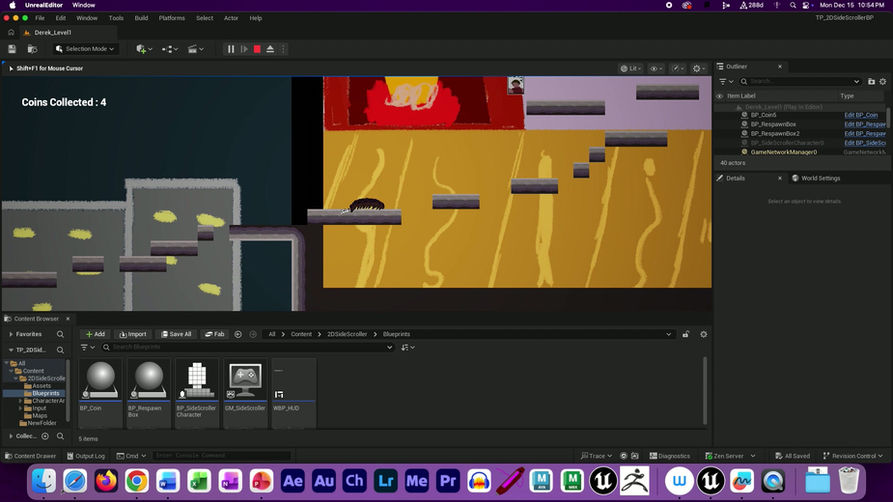
Task: Launch ZBrush from the dock
Action: [637, 481]
